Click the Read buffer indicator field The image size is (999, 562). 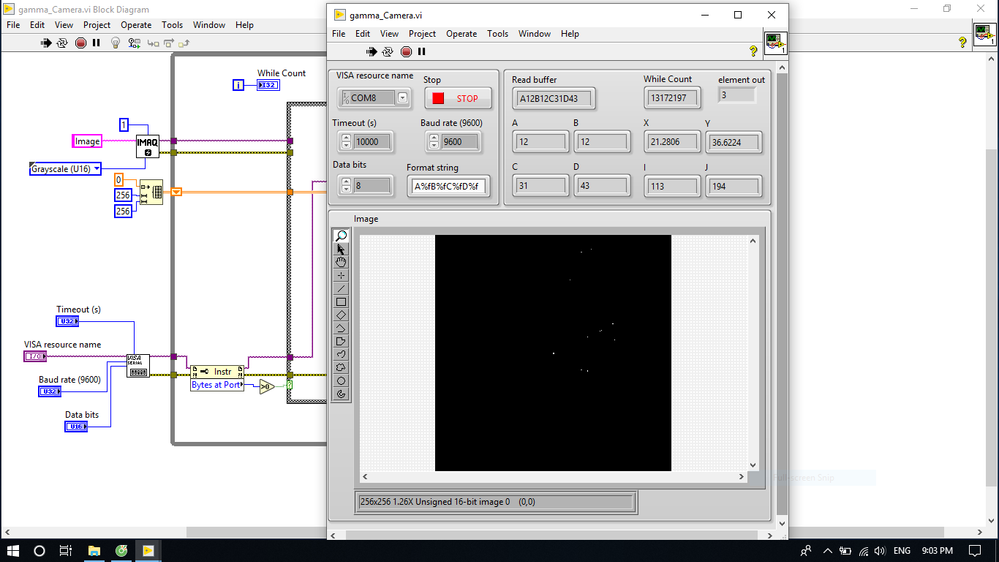pyautogui.click(x=554, y=98)
